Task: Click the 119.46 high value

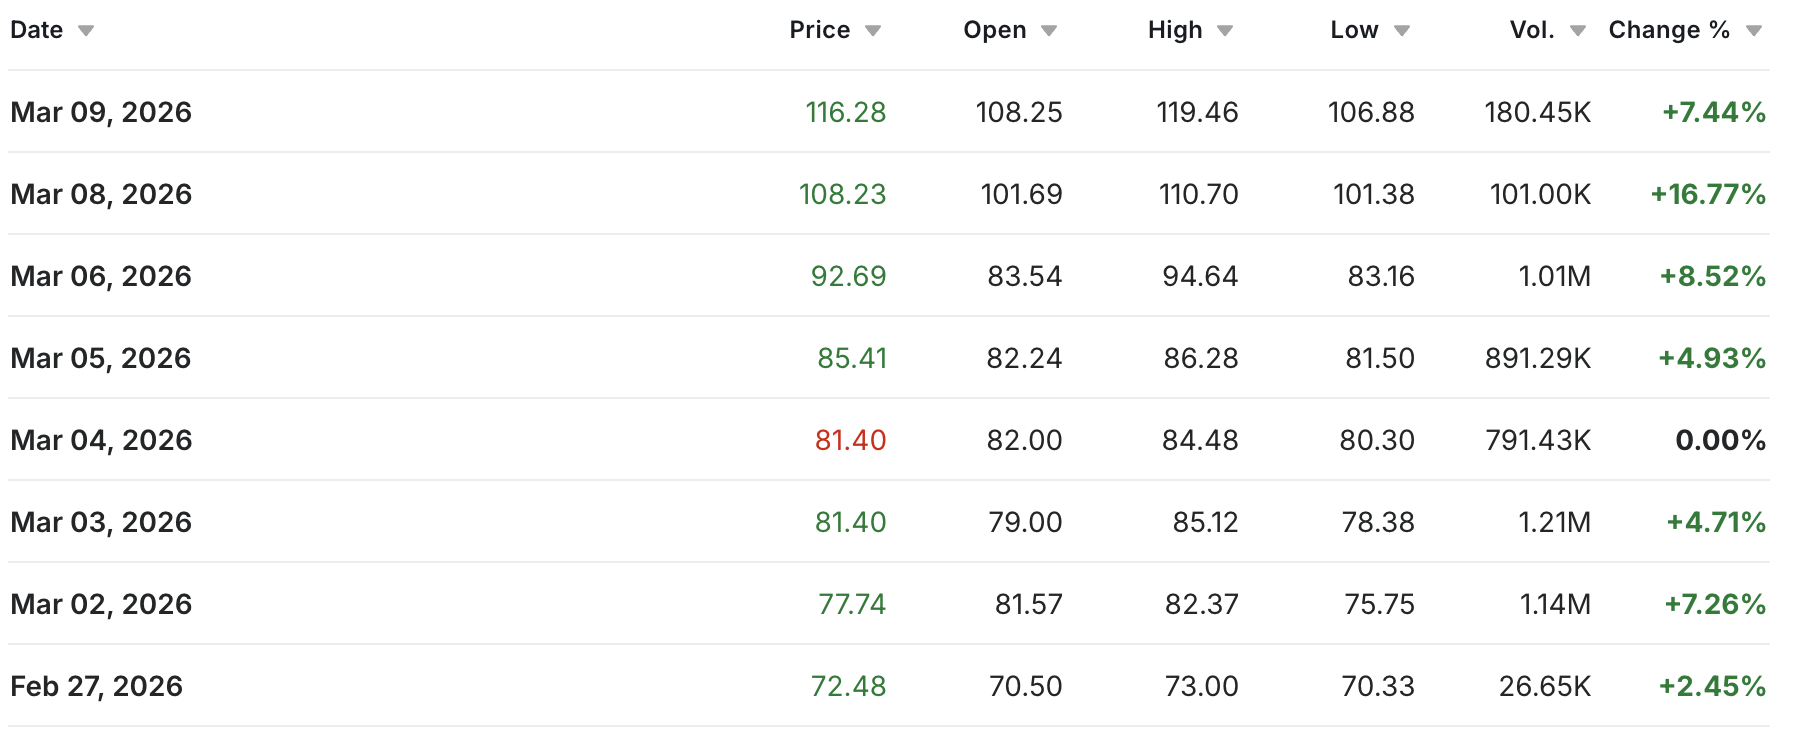Action: click(1197, 112)
